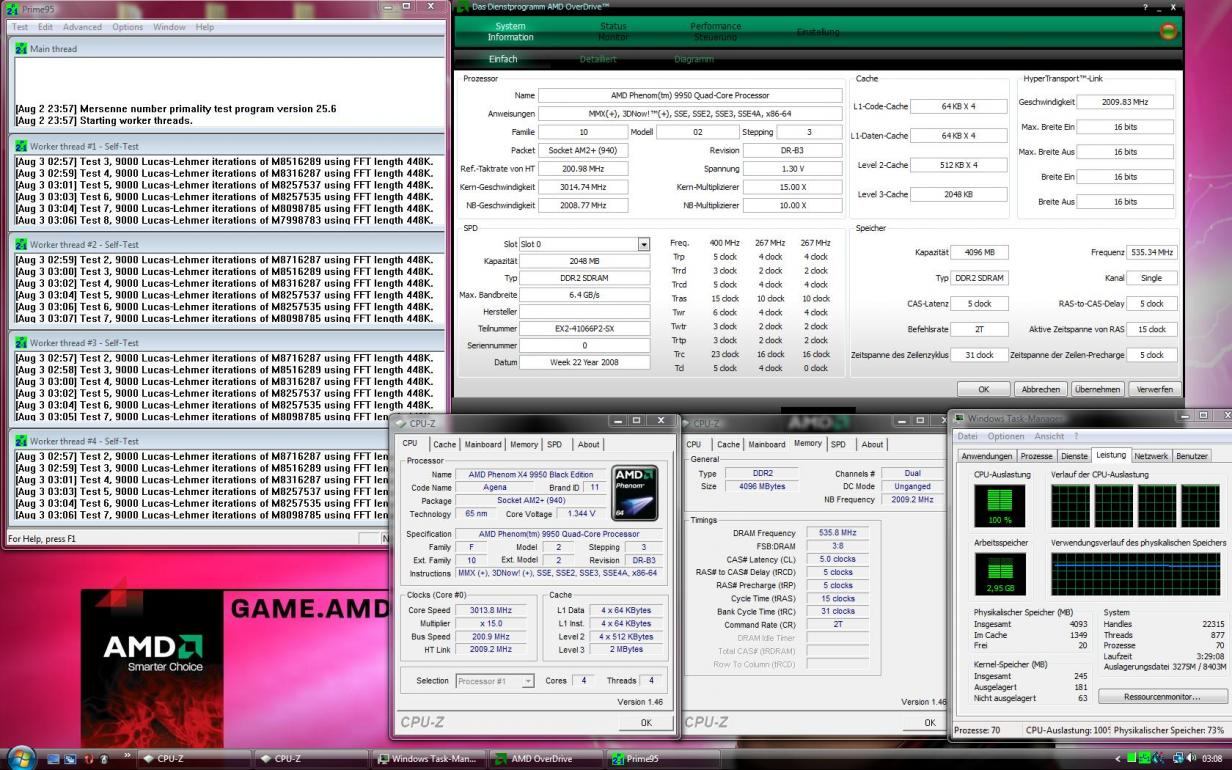Switch to the Prozesse tab in Task Manager

point(1036,456)
